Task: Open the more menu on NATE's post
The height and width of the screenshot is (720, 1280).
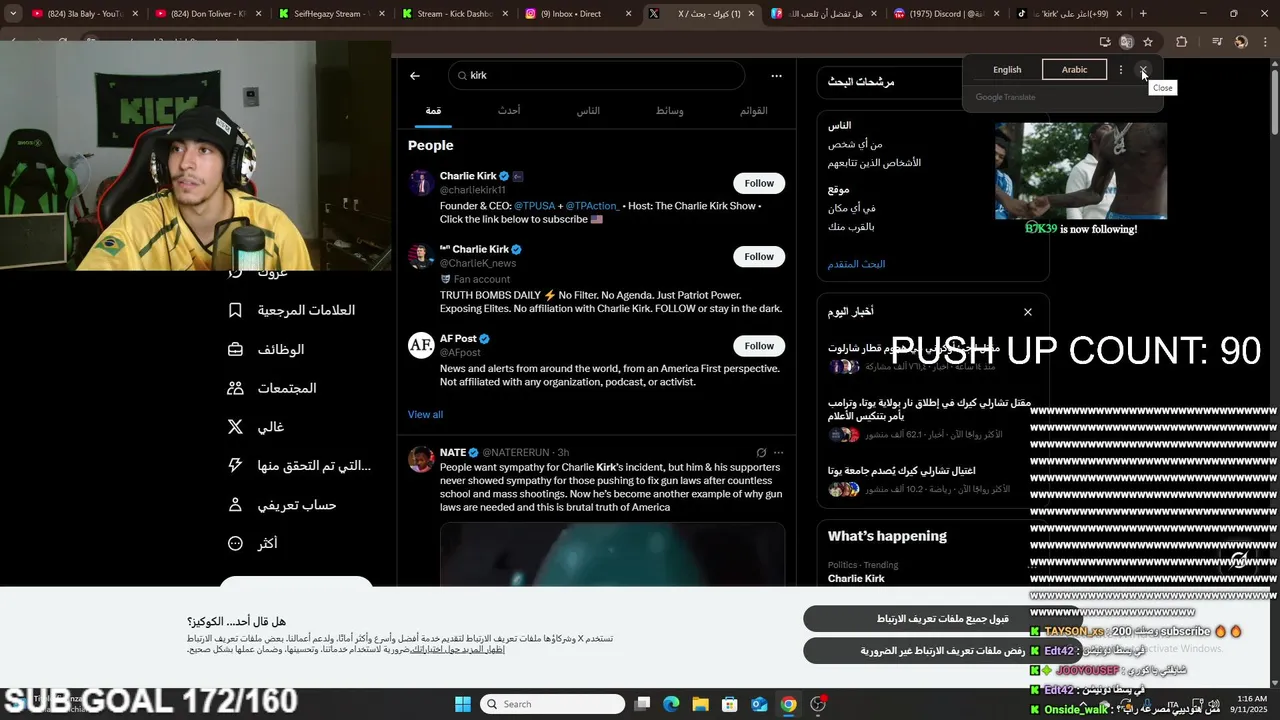Action: 779,453
